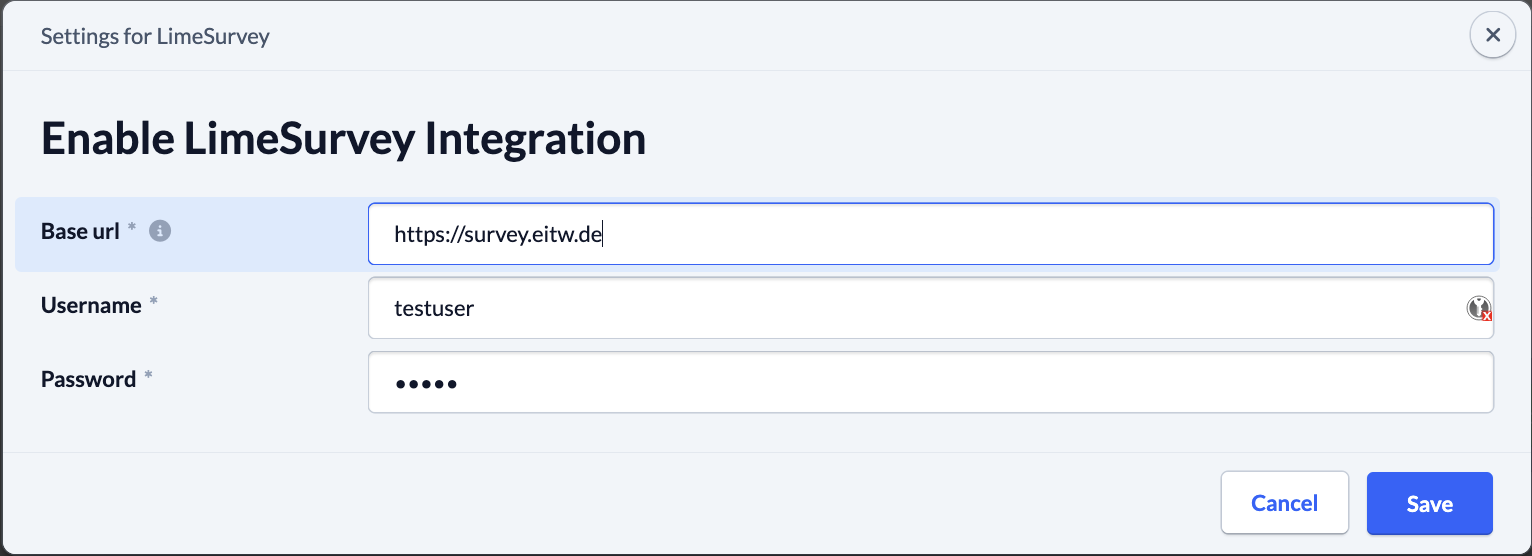Click the https://survey.eitw.de text

click(497, 234)
